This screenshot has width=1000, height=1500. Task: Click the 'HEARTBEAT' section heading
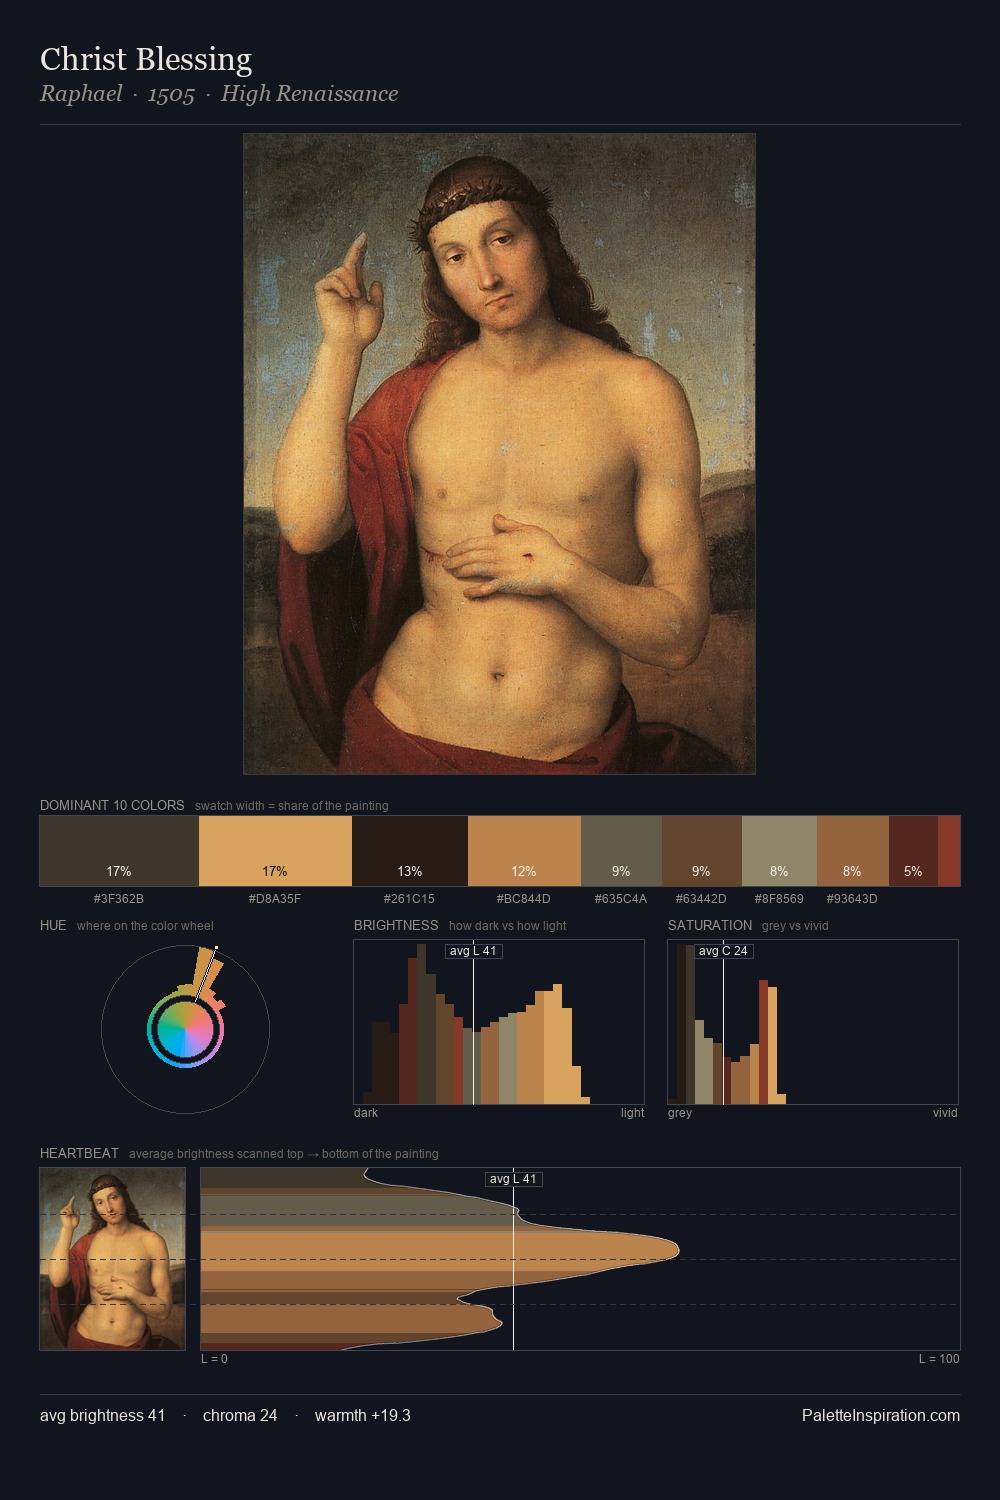(x=79, y=1153)
